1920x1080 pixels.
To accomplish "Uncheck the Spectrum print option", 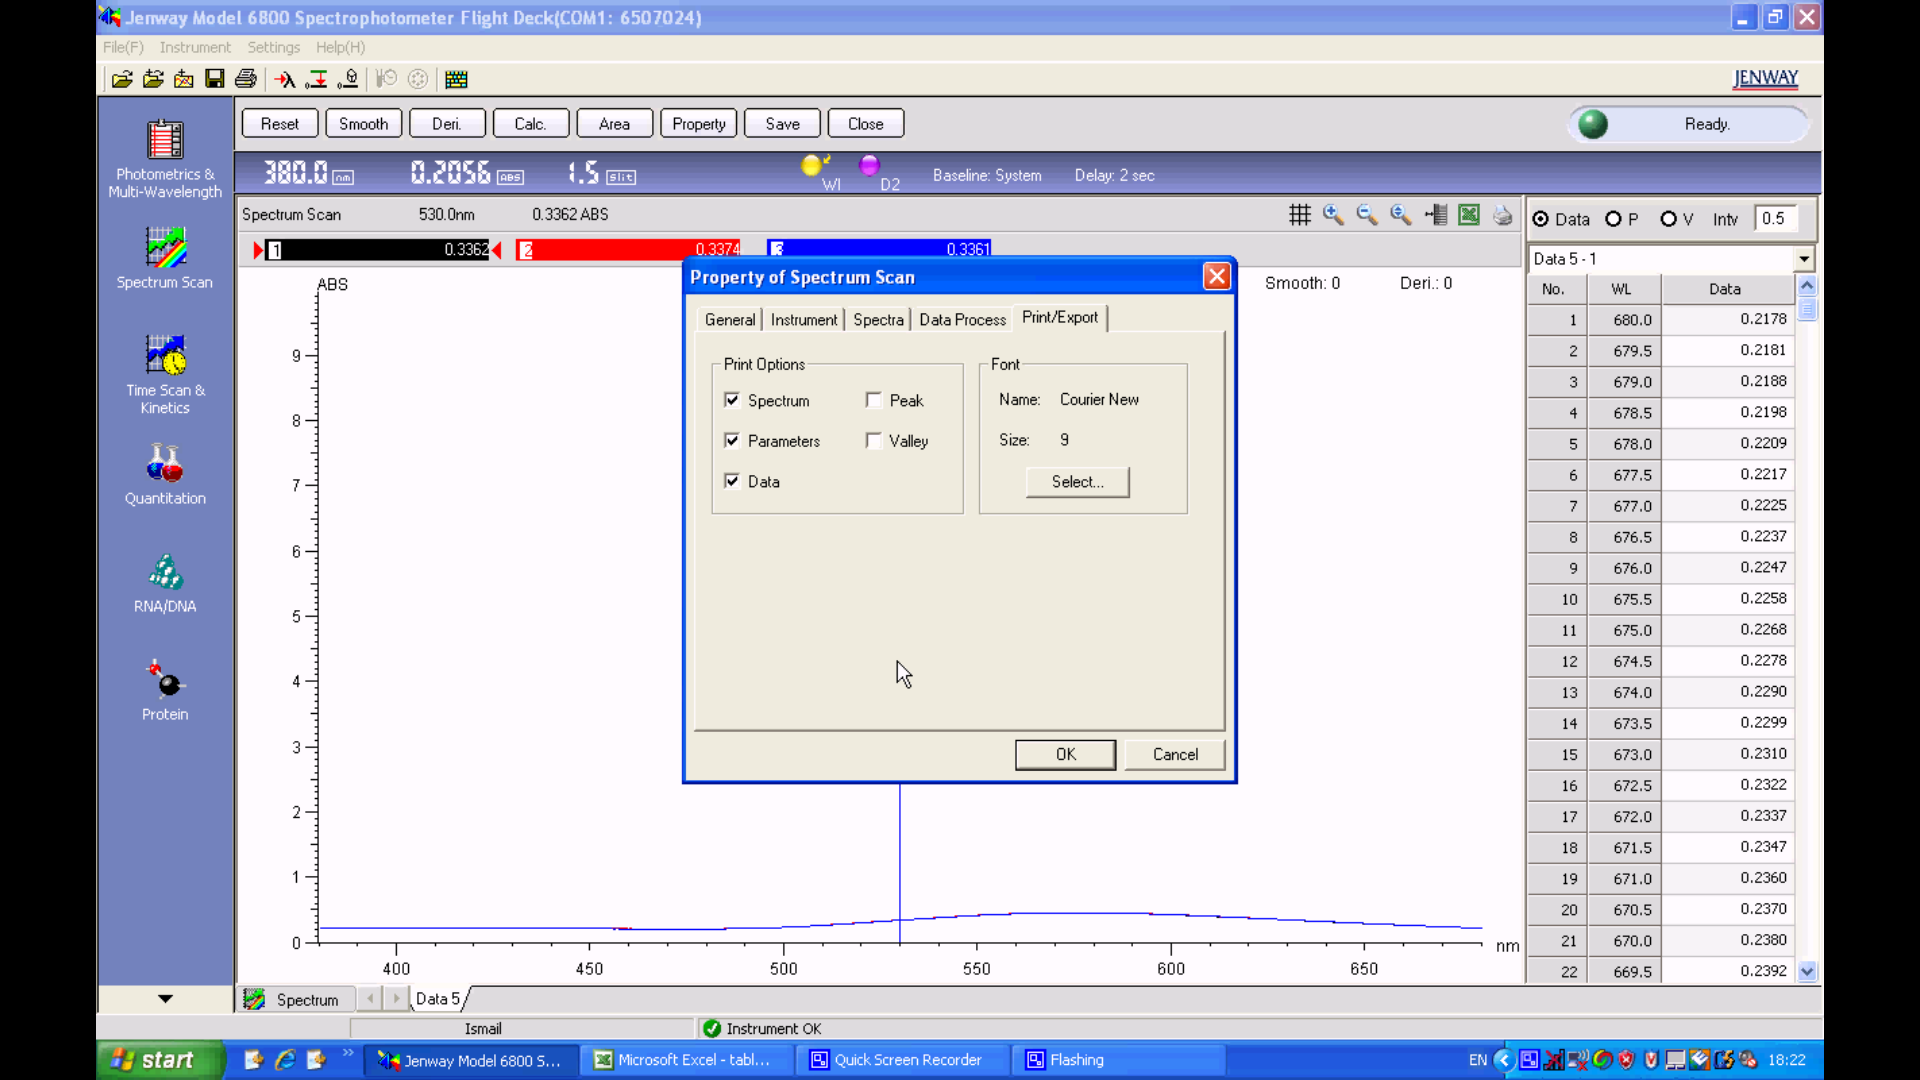I will coord(732,400).
